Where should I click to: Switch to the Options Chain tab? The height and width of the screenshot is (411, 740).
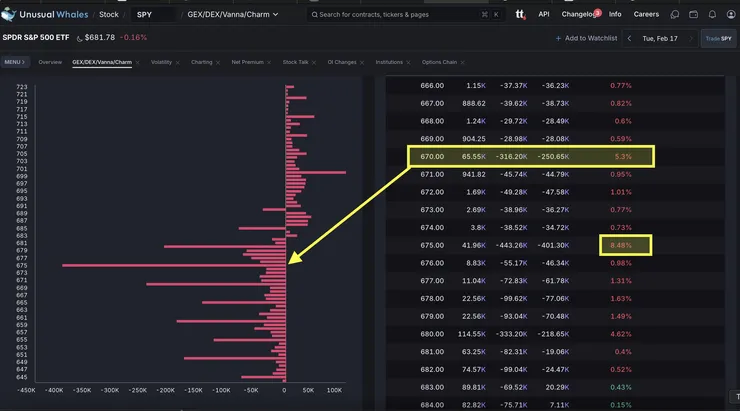tap(439, 62)
